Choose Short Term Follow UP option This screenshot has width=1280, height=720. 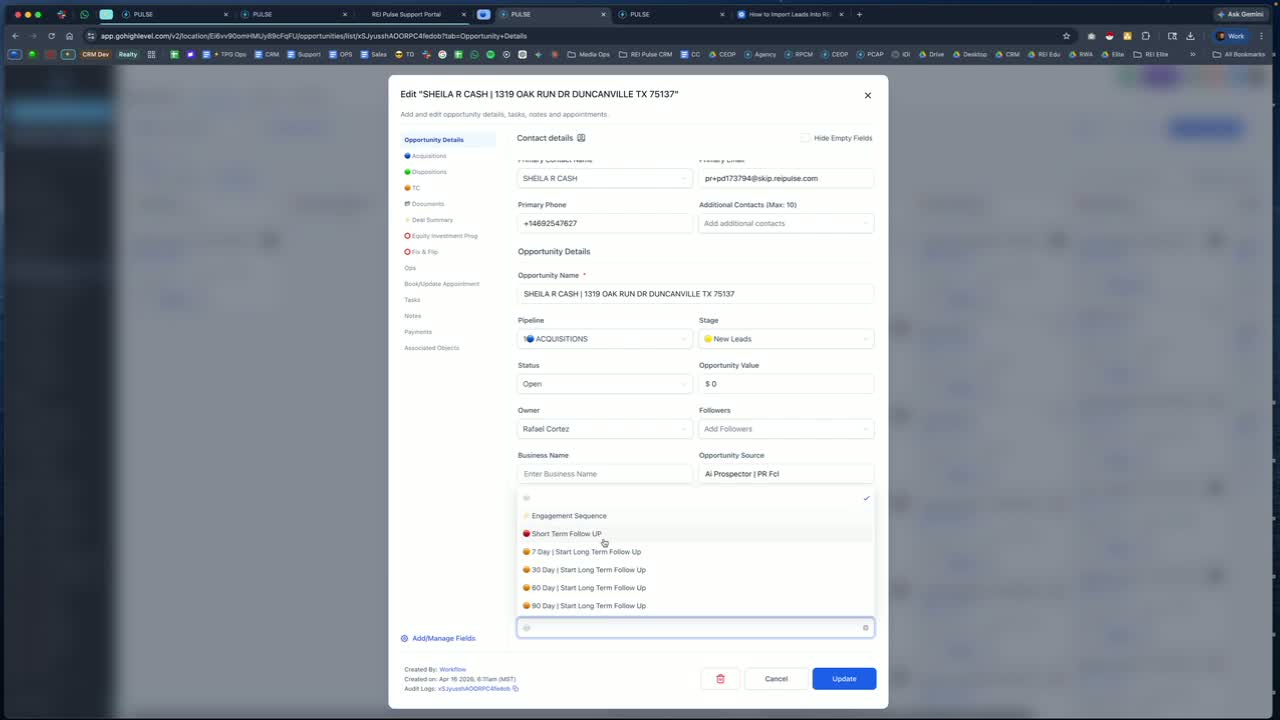696,534
